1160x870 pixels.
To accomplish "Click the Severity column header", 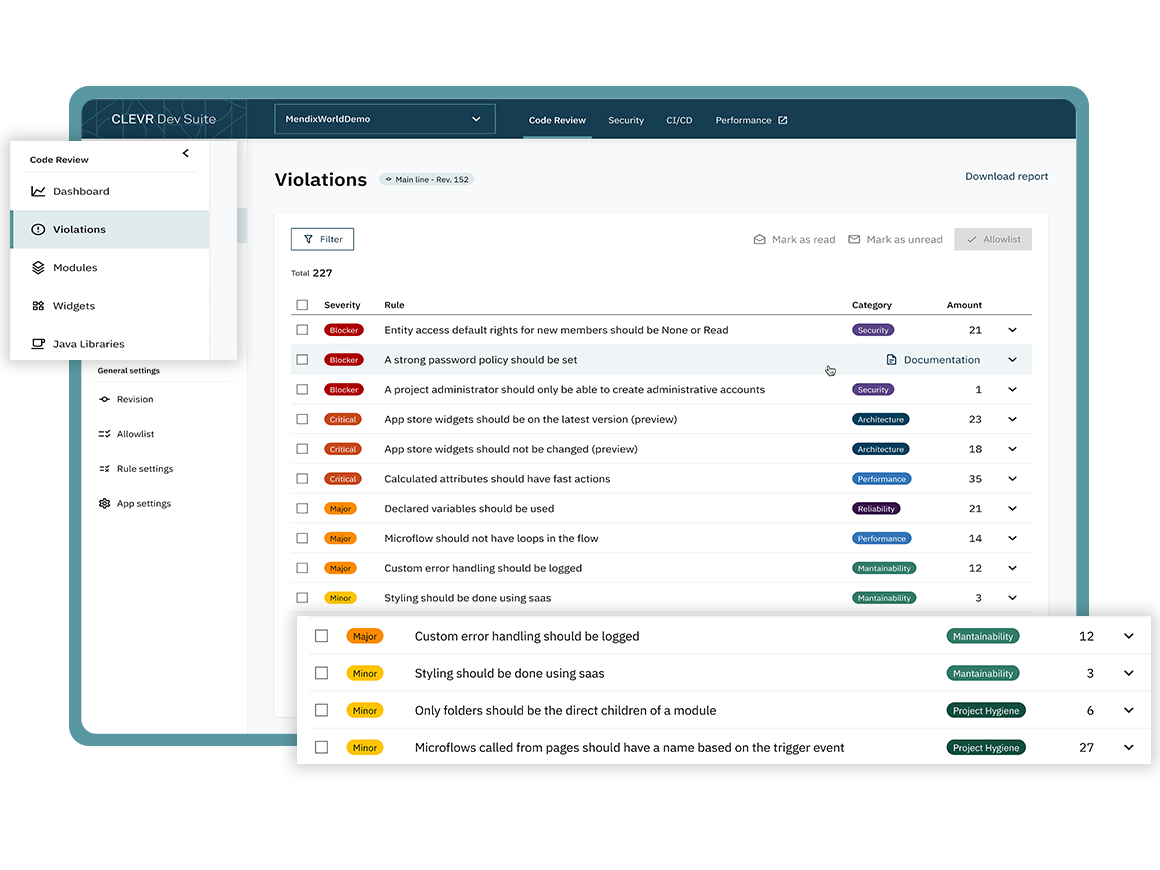I will pos(342,305).
